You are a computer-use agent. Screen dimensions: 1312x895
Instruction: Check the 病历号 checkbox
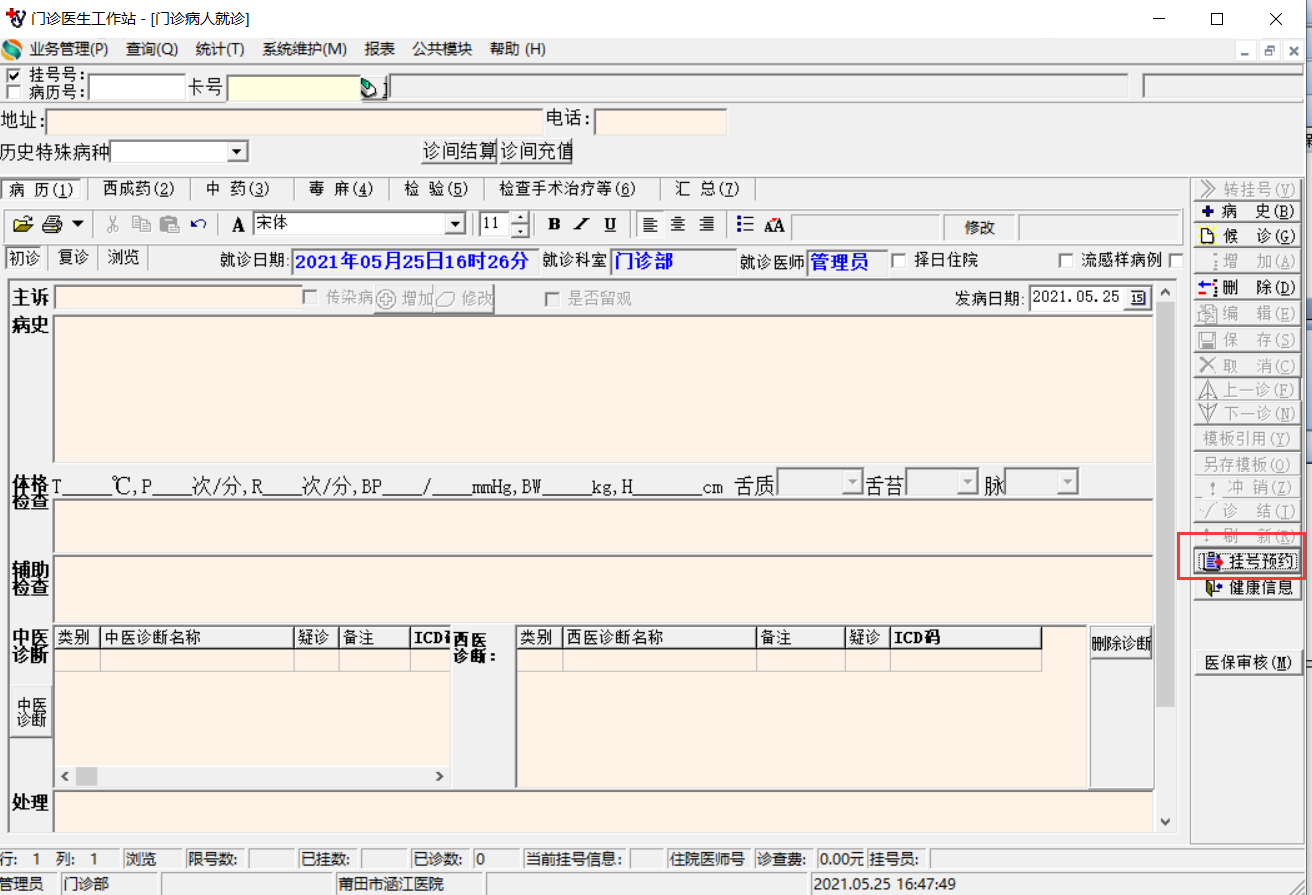[x=13, y=92]
